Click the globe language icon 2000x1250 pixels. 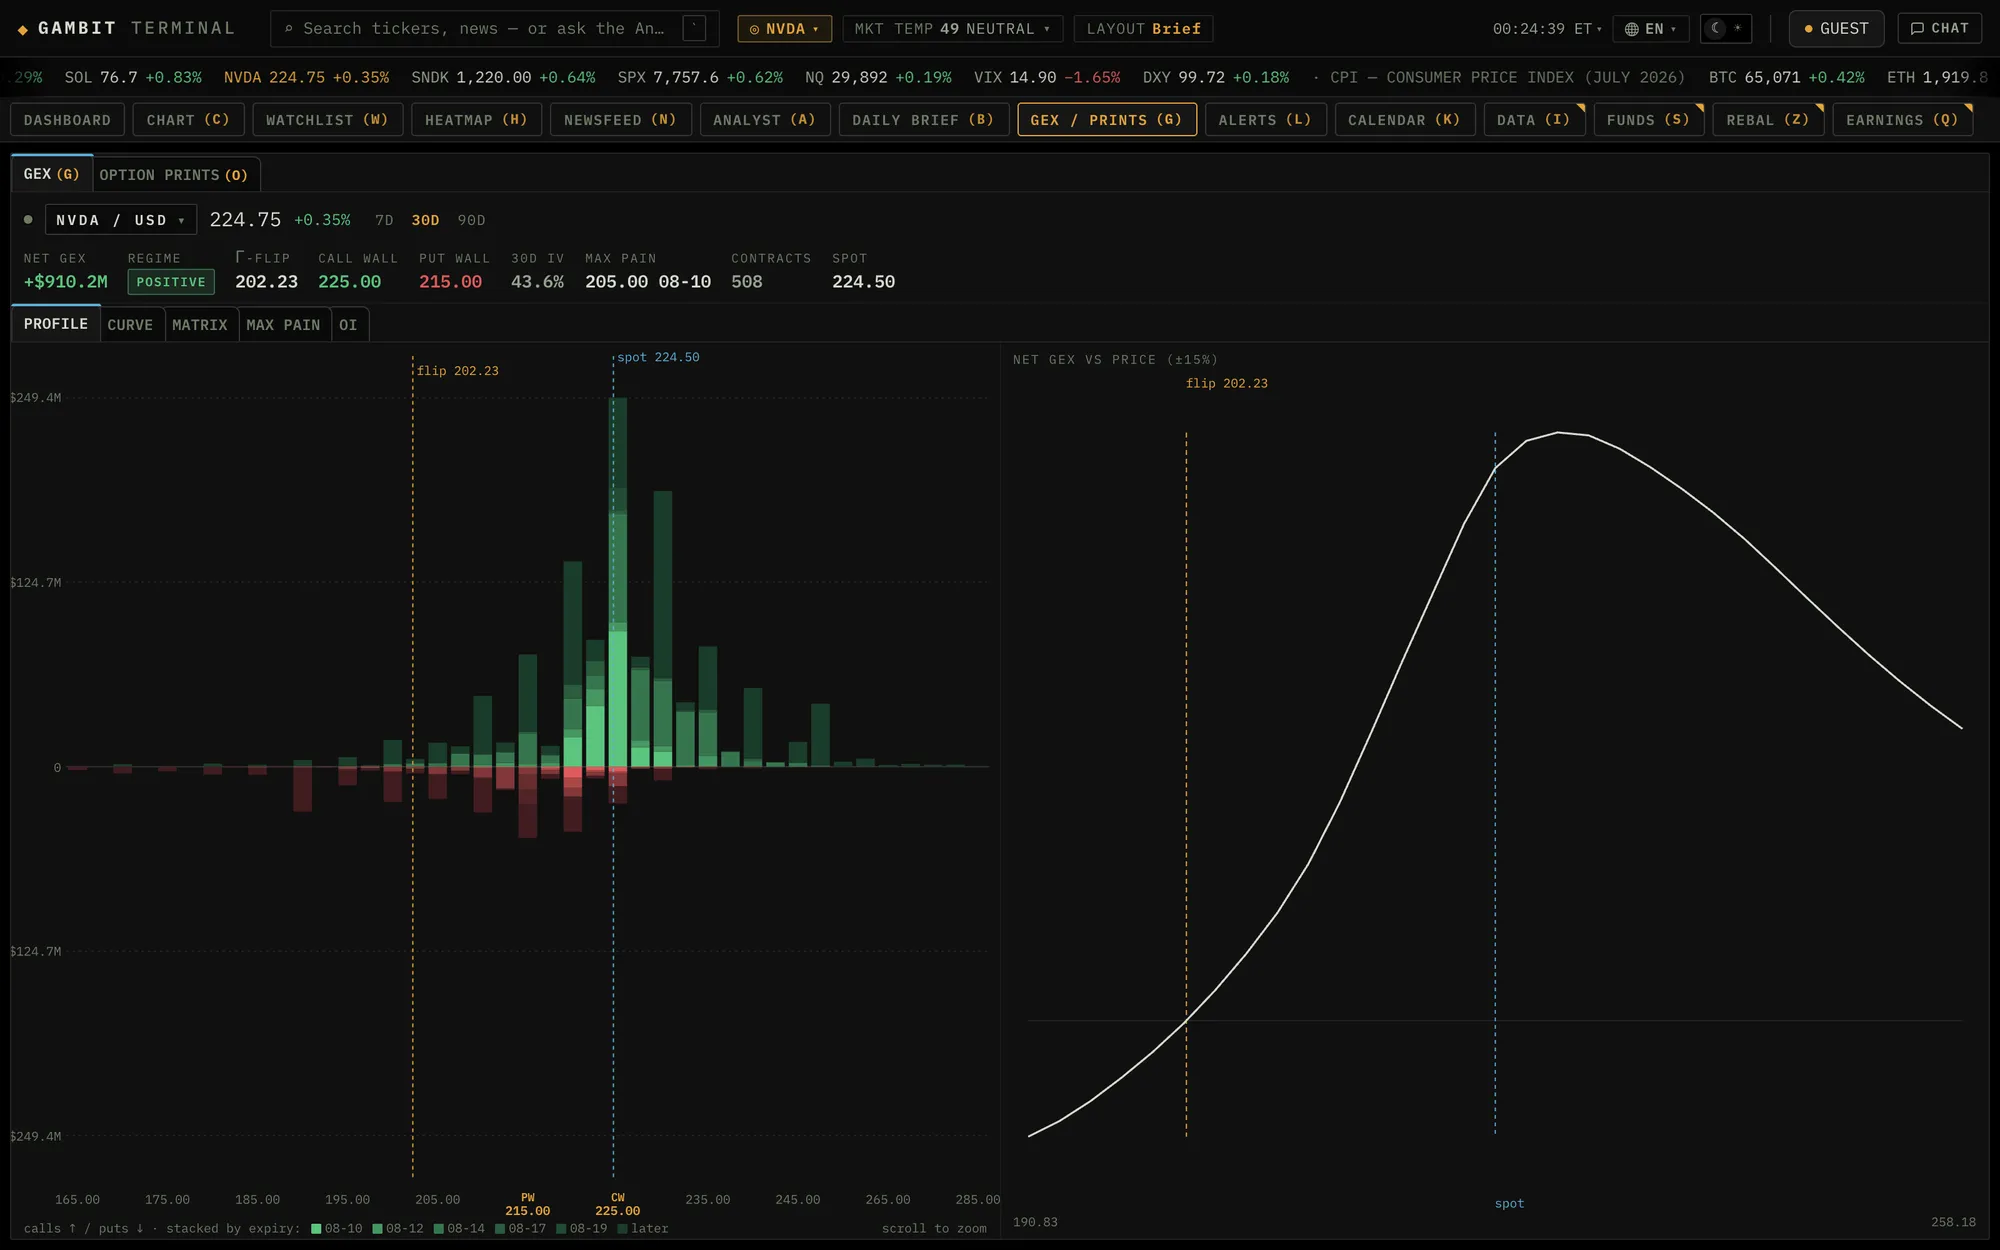1631,29
